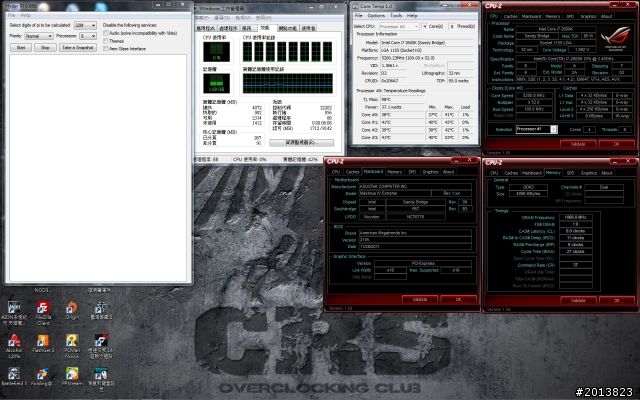
Task: Click Validate in the CPU-Z Memory window
Action: [578, 300]
